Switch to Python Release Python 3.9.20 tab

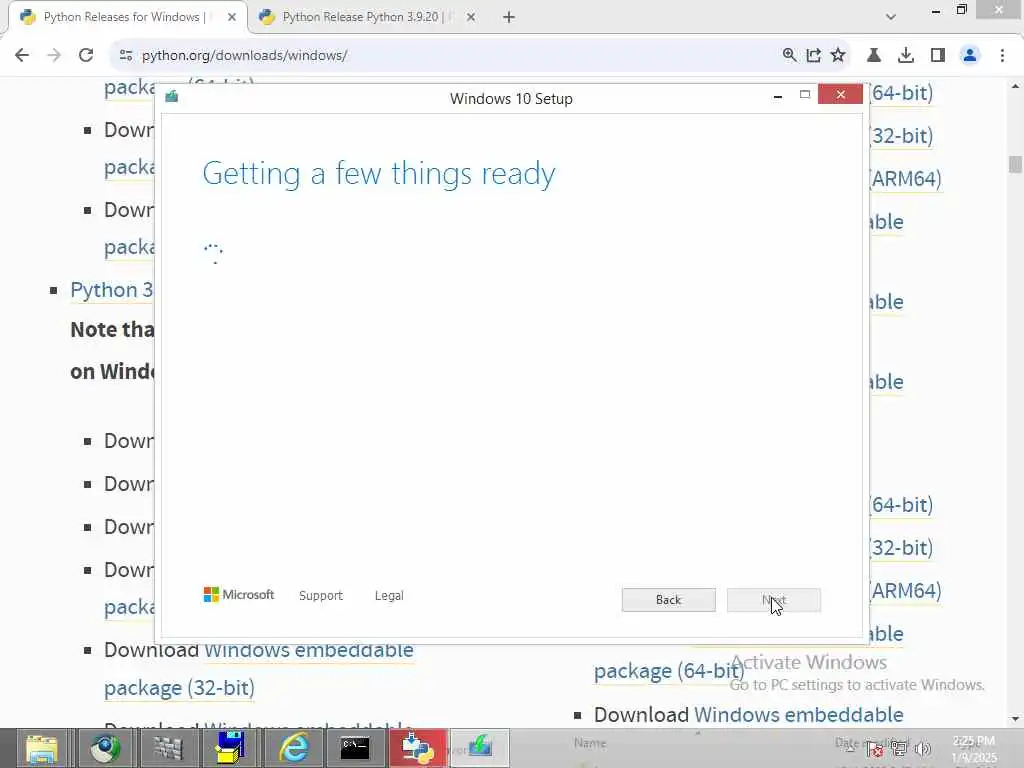click(360, 17)
